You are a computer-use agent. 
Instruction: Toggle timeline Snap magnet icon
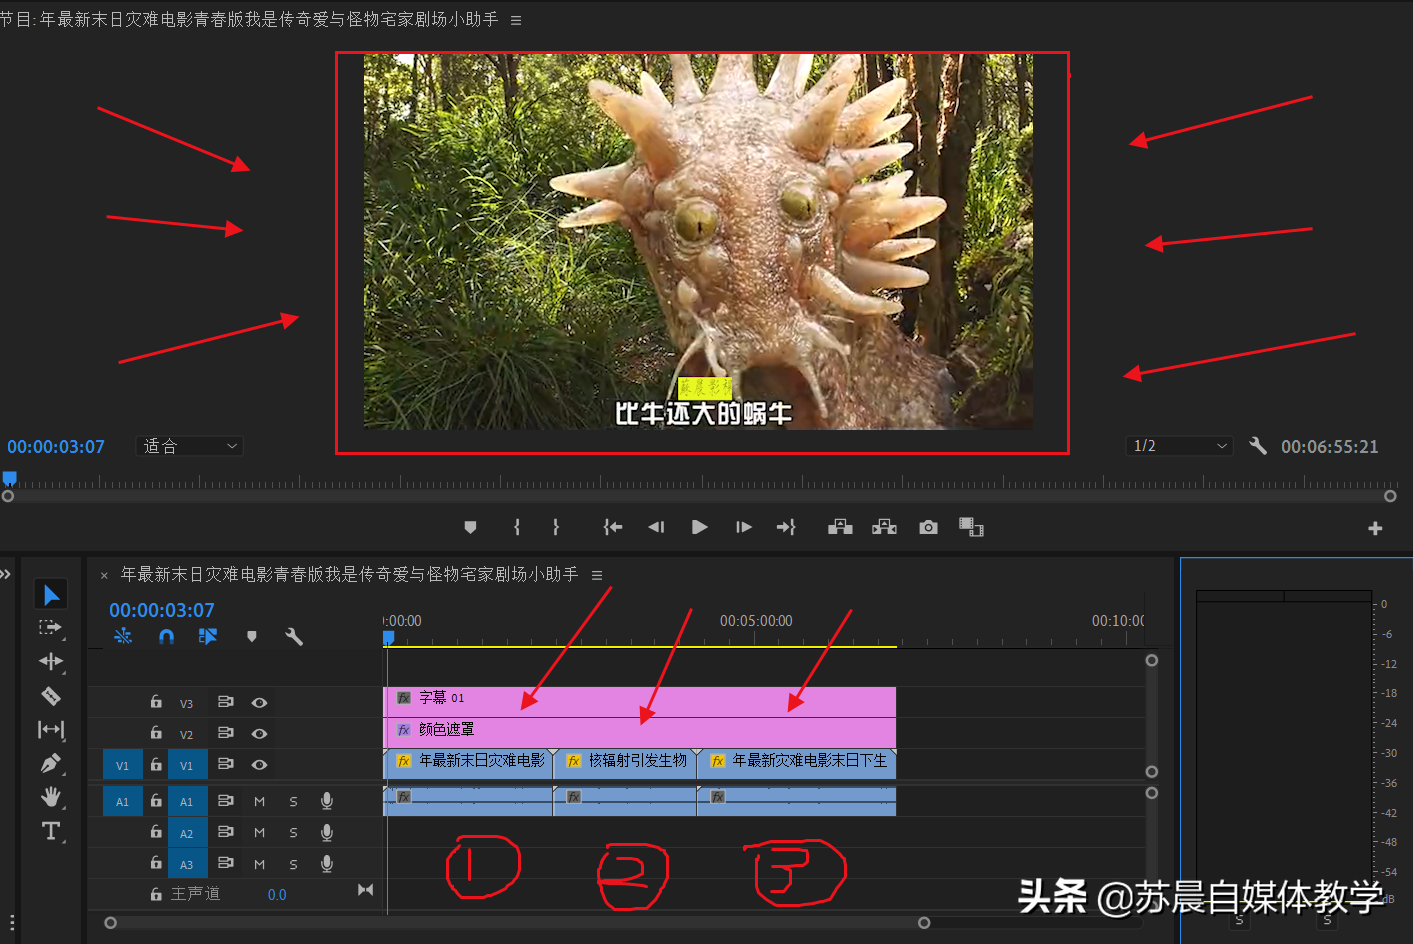coord(166,636)
